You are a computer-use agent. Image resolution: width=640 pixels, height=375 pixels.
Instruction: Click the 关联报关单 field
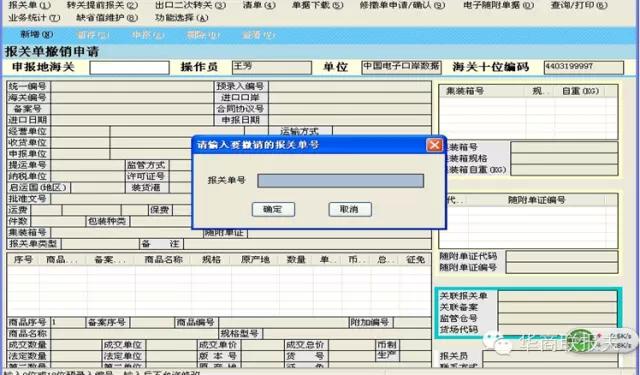point(557,296)
